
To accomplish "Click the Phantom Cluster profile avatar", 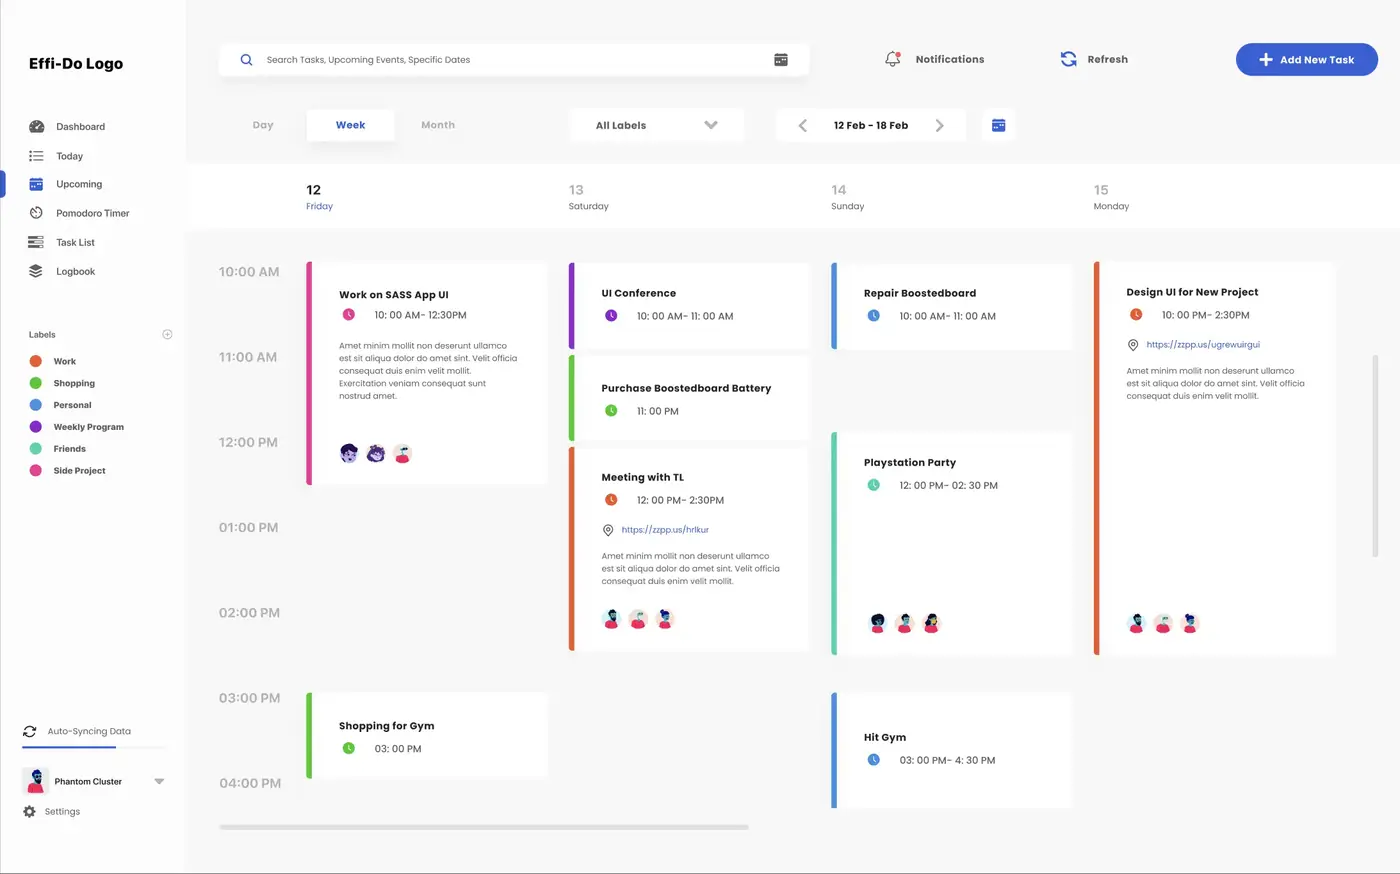I will 36,781.
